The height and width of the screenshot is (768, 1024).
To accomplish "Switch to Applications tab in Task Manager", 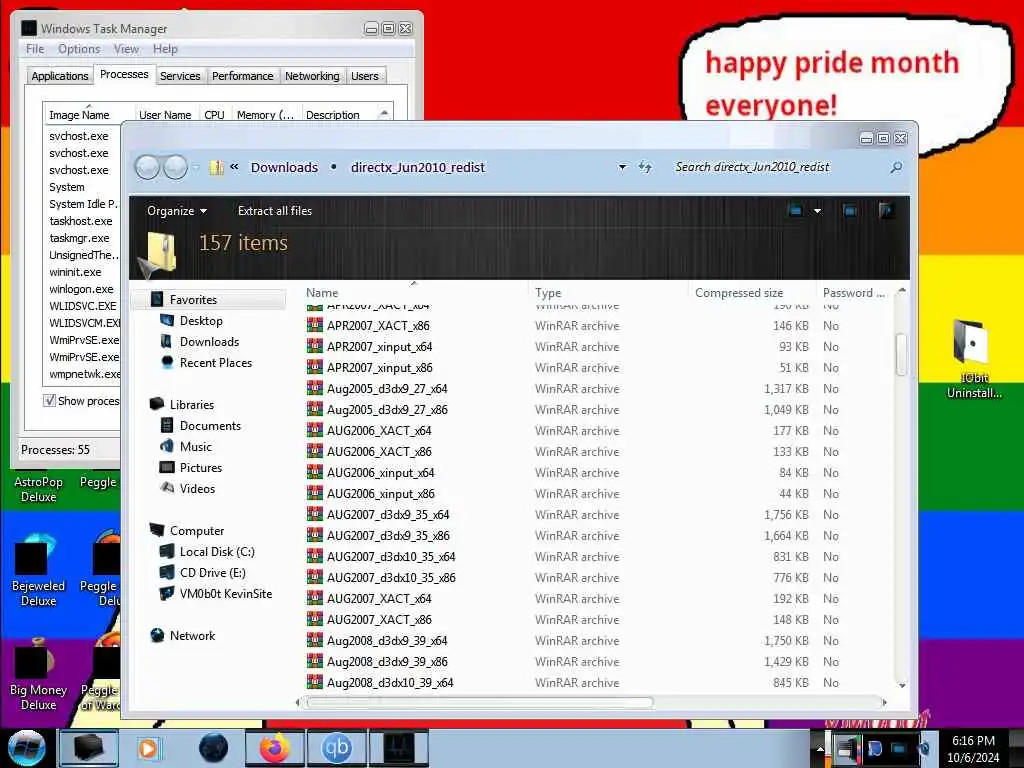I will point(59,76).
